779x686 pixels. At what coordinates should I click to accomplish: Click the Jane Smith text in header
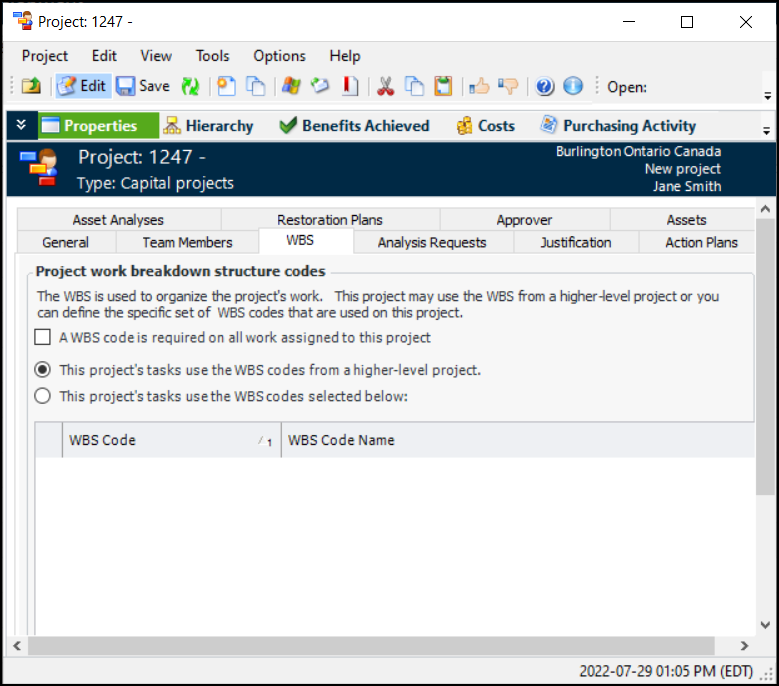pyautogui.click(x=687, y=186)
